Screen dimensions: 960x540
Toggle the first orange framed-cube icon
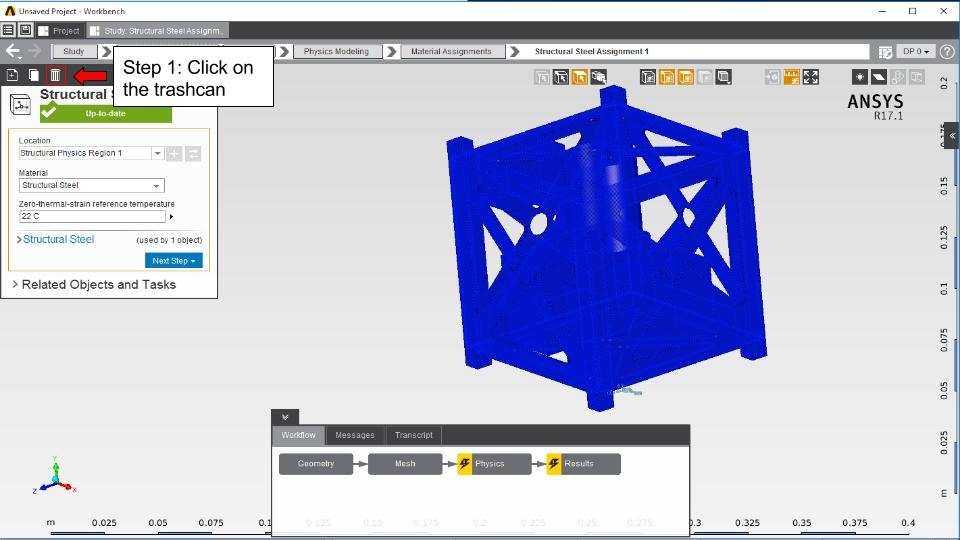[x=667, y=77]
